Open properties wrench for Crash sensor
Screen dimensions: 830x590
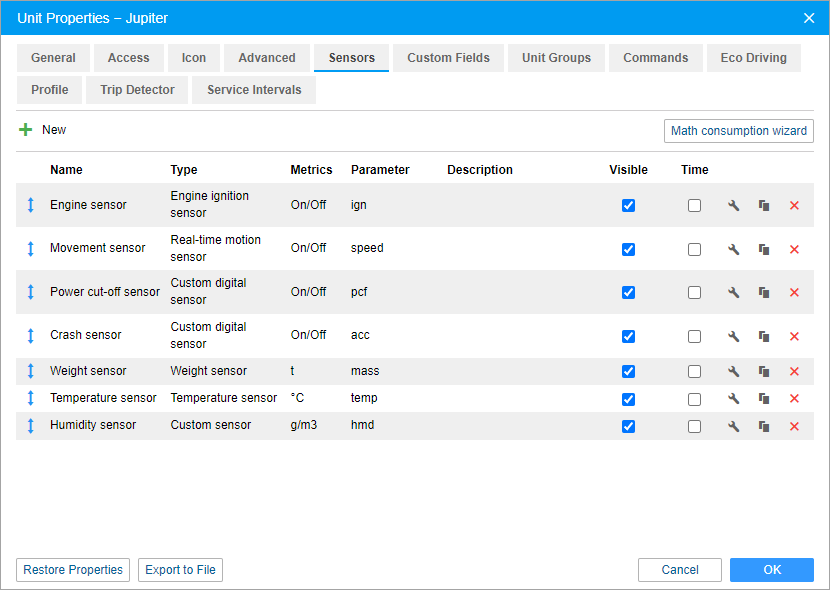(733, 336)
